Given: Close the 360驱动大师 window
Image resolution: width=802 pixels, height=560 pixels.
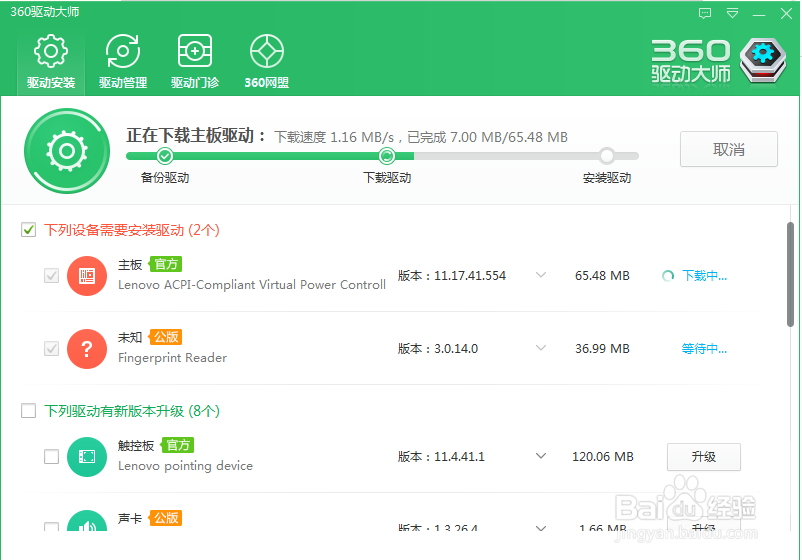Looking at the screenshot, I should tap(786, 13).
